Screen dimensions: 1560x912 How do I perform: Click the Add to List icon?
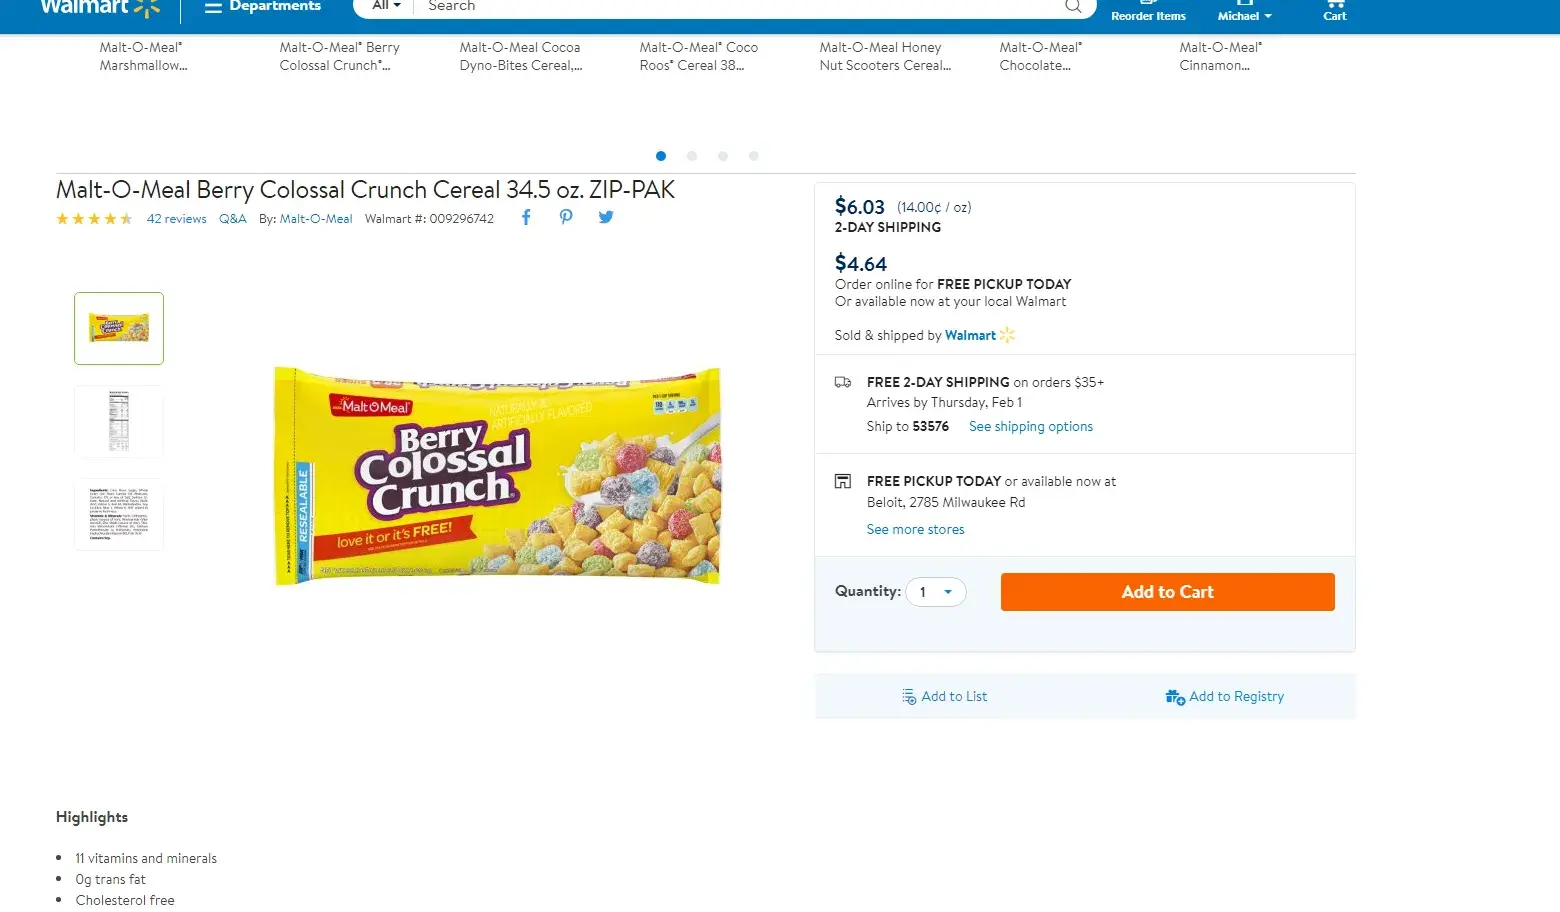pyautogui.click(x=909, y=697)
